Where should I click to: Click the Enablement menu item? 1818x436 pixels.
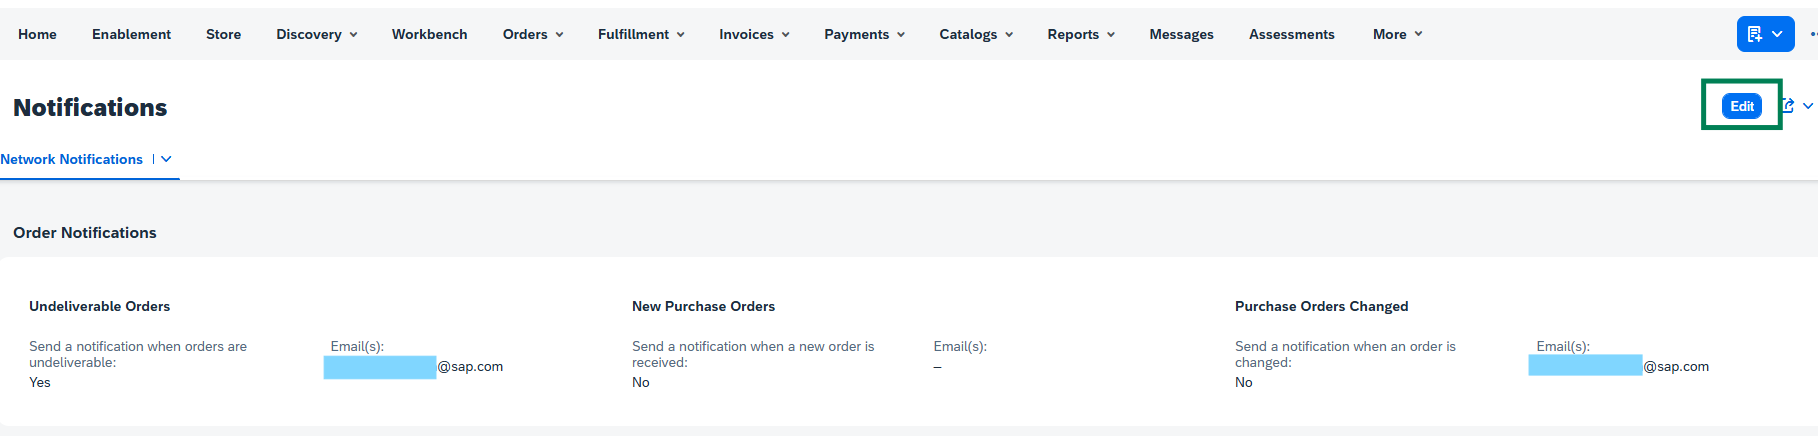tap(131, 34)
